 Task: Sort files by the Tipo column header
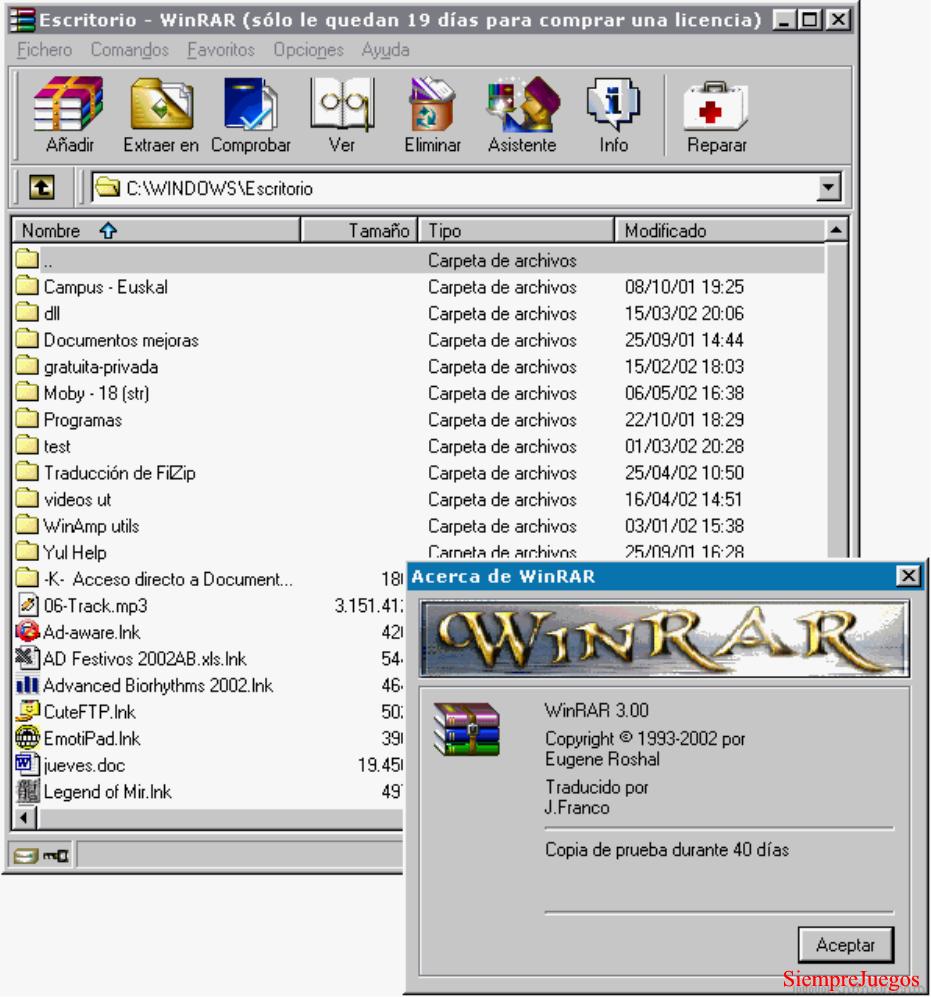point(516,230)
